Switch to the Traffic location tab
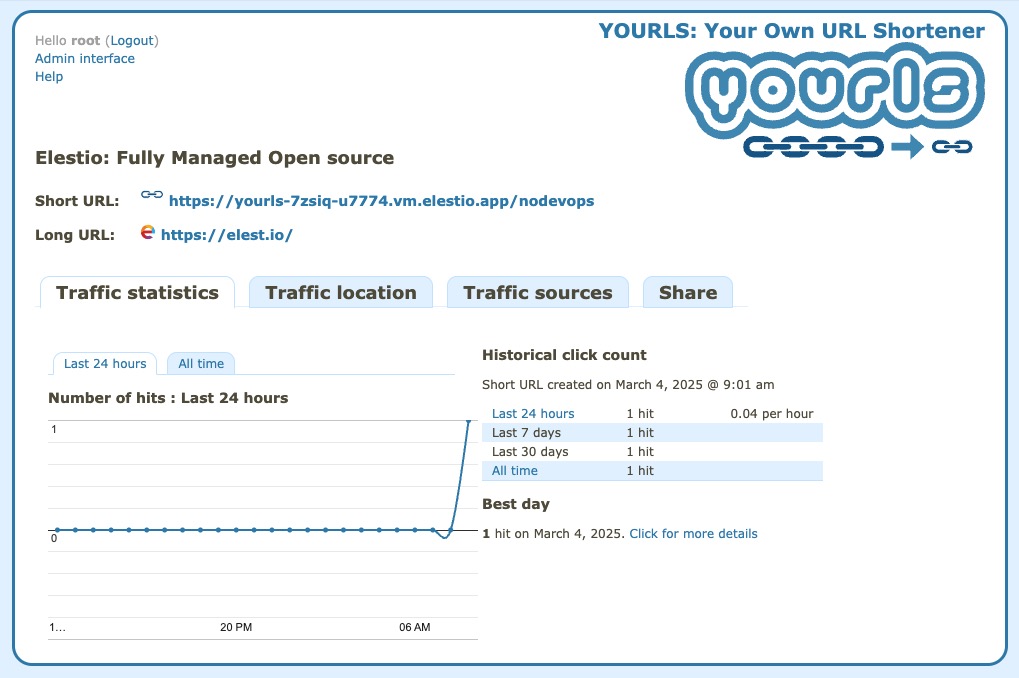This screenshot has height=678, width=1019. coord(339,292)
